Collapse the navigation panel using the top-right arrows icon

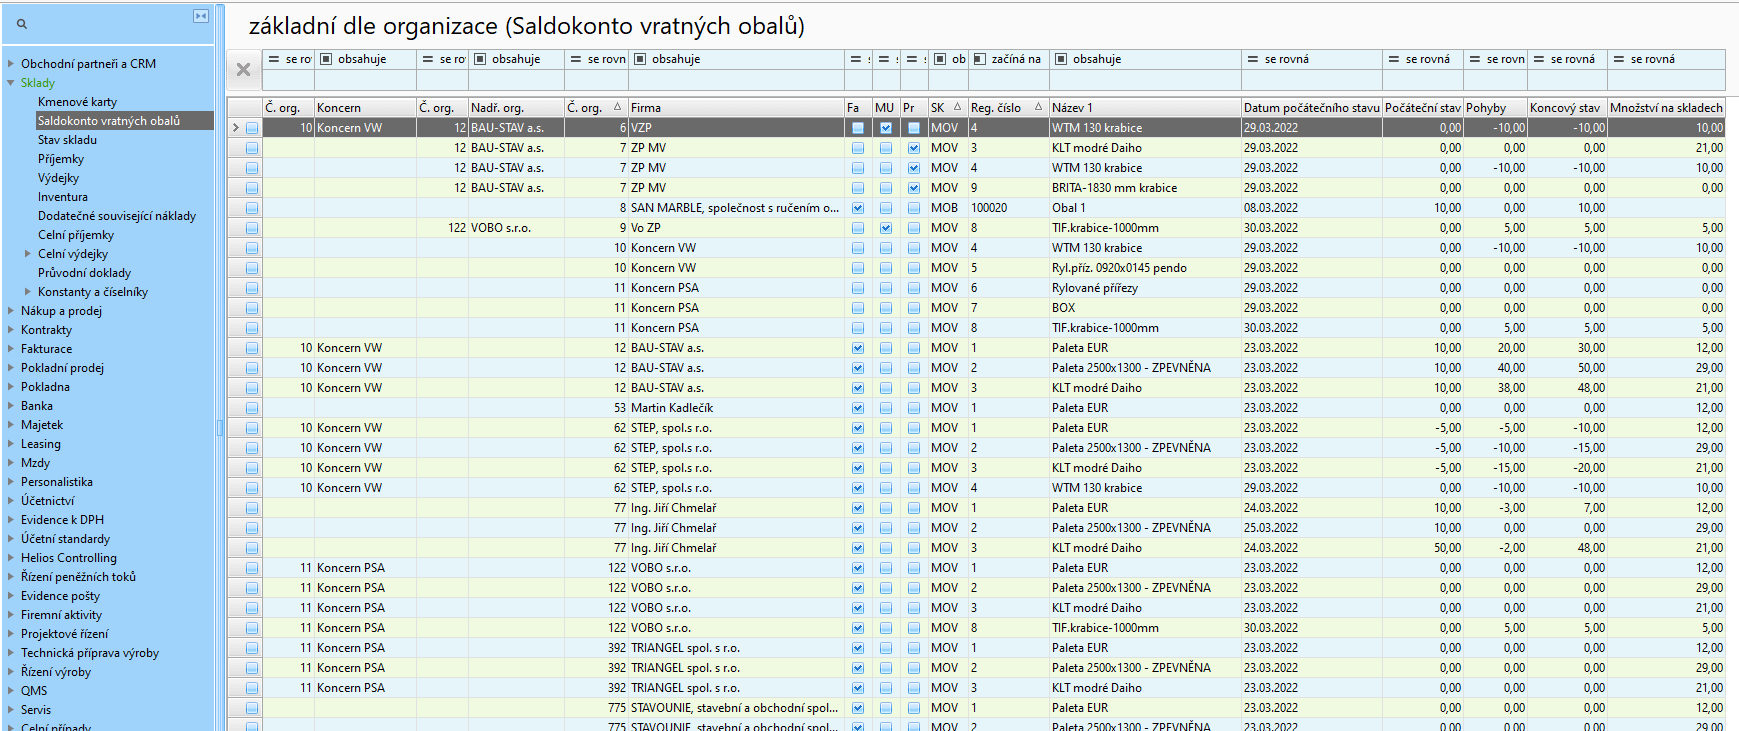coord(201,16)
